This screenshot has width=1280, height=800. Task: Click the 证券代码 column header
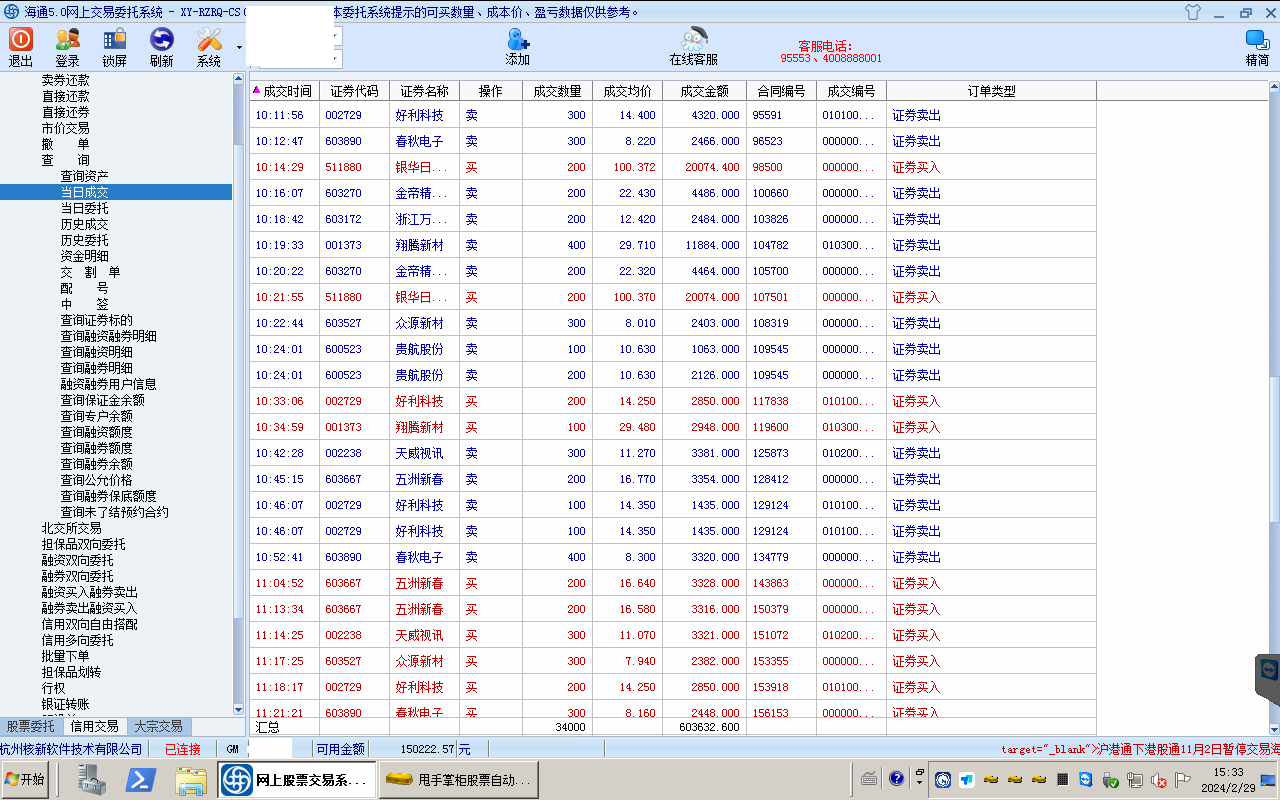[354, 91]
